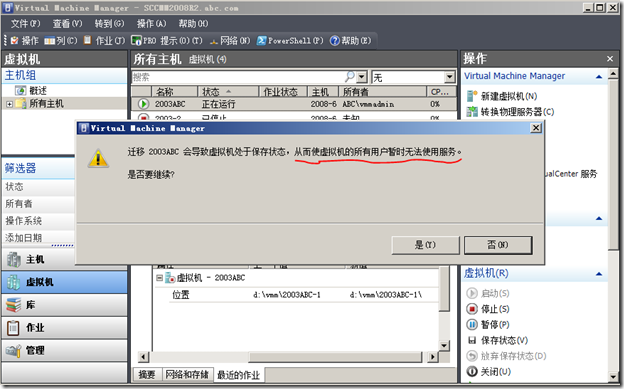Click up arrow of actions pane scrollbar
624x389 pixels.
613,74
